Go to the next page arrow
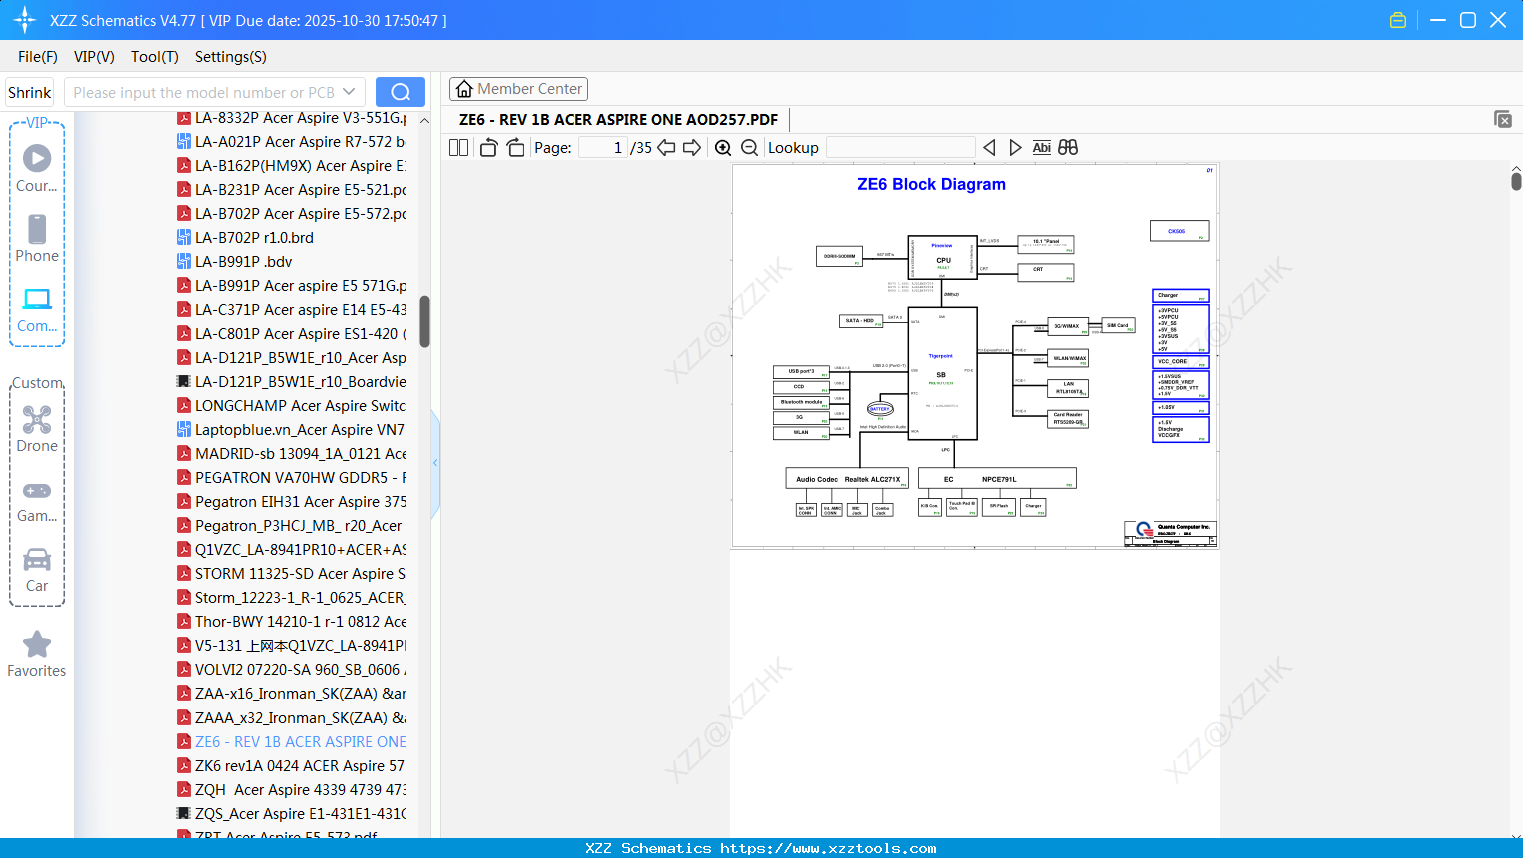Screen dimensions: 1523x858 click(x=692, y=147)
